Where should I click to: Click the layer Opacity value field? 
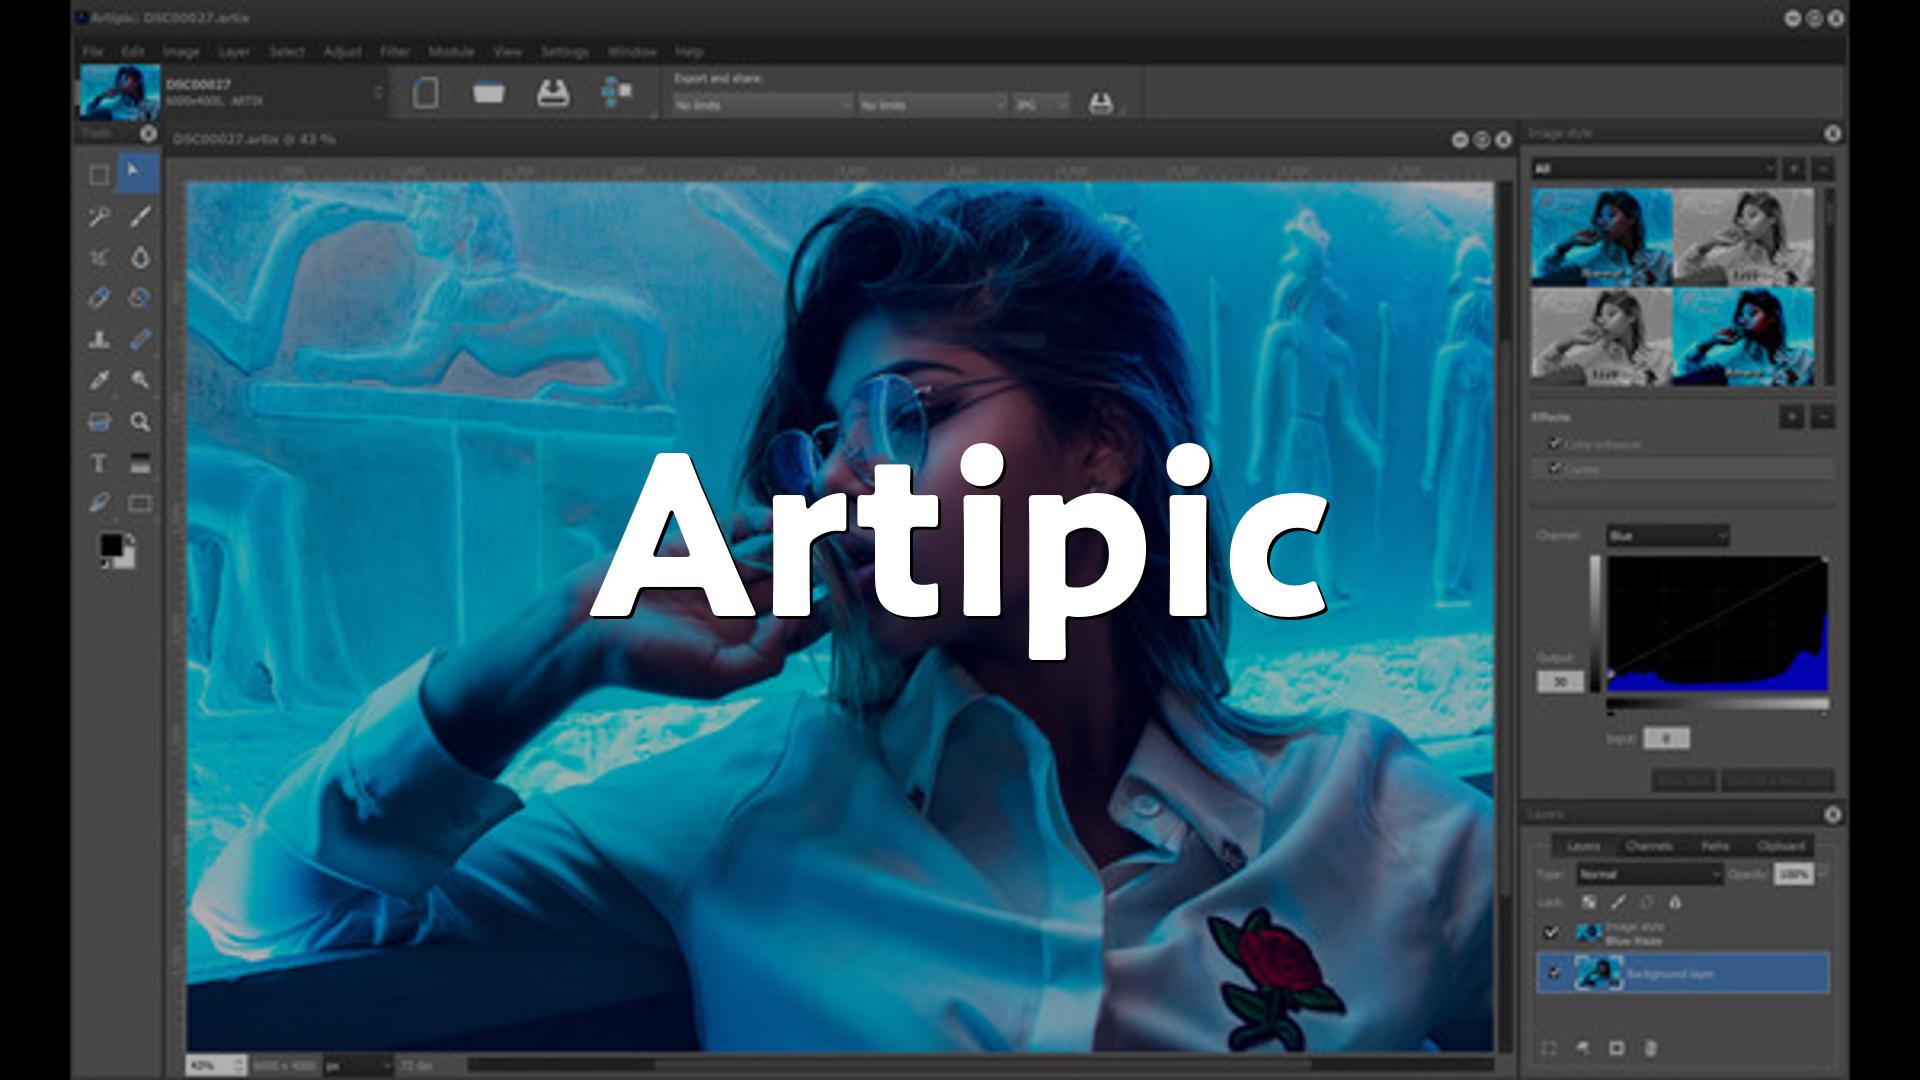tap(1794, 874)
